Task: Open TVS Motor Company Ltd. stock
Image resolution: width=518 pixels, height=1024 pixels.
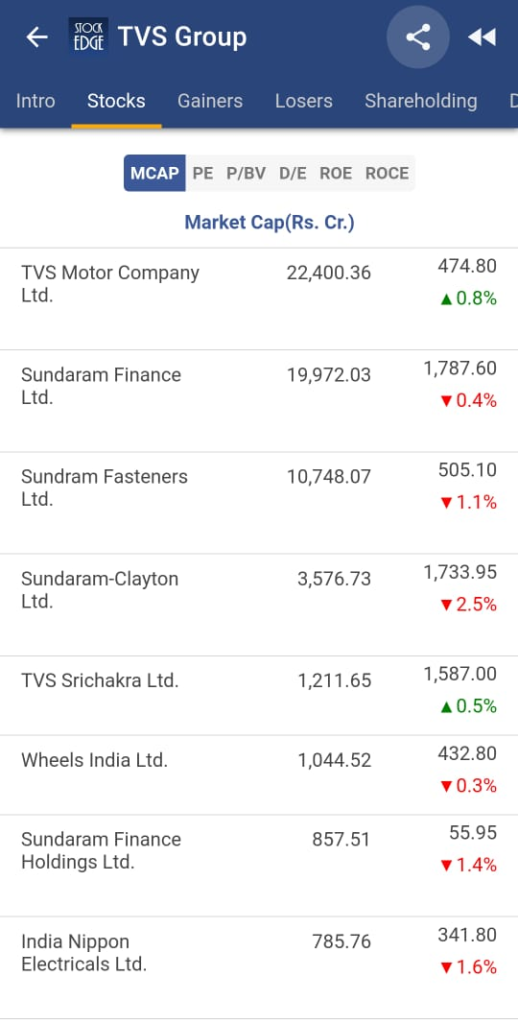Action: click(x=259, y=299)
